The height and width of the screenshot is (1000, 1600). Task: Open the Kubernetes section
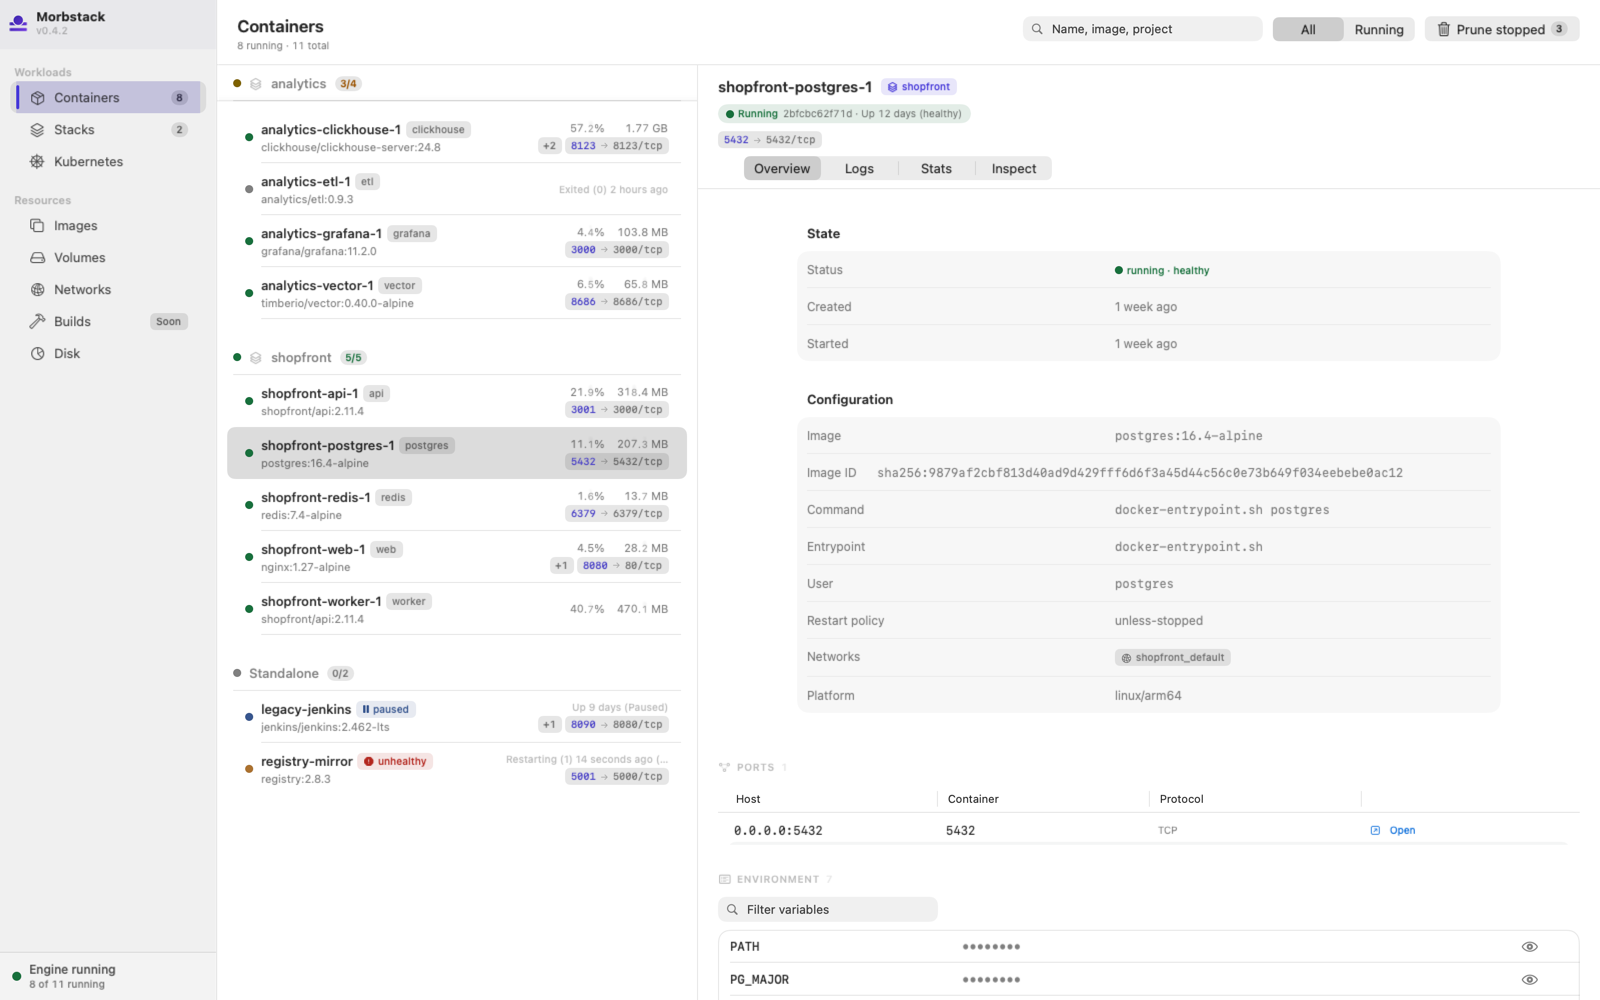point(108,162)
